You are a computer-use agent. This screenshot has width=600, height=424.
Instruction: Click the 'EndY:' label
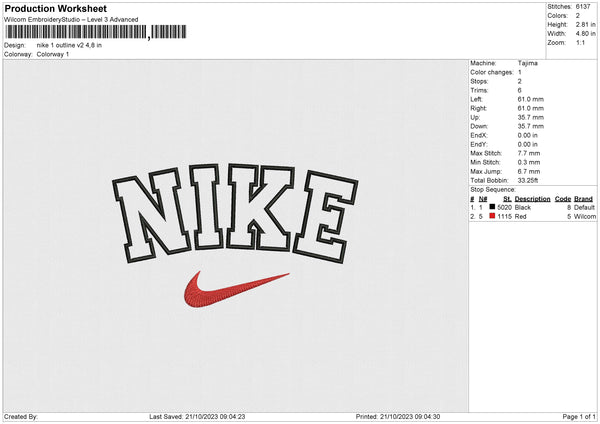(x=479, y=144)
